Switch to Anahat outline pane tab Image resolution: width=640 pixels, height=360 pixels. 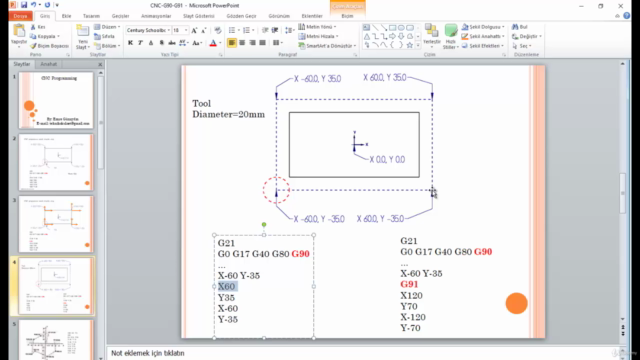pyautogui.click(x=49, y=64)
